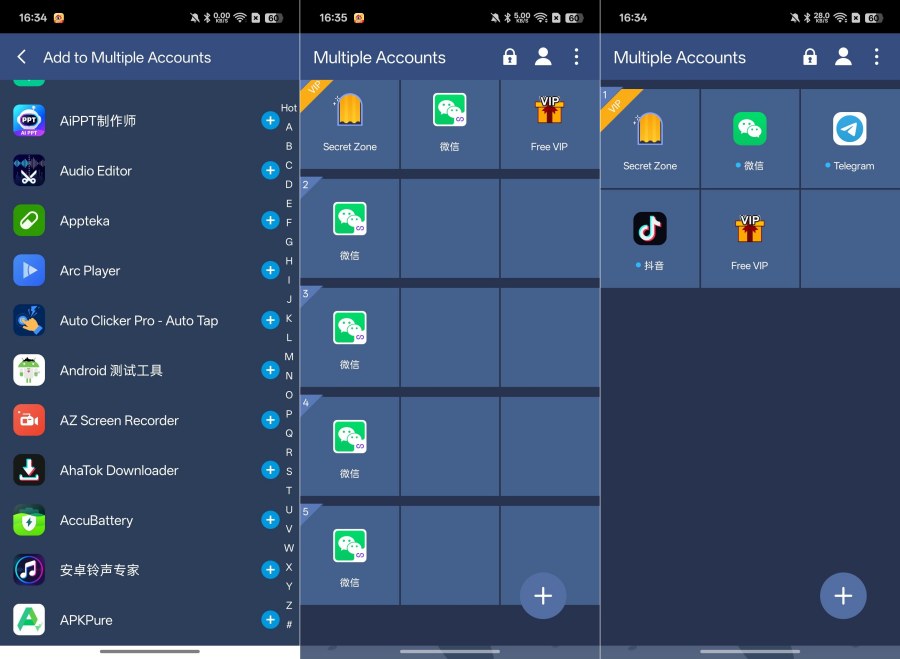Add APKPure with its plus button
The width and height of the screenshot is (900, 659).
270,620
